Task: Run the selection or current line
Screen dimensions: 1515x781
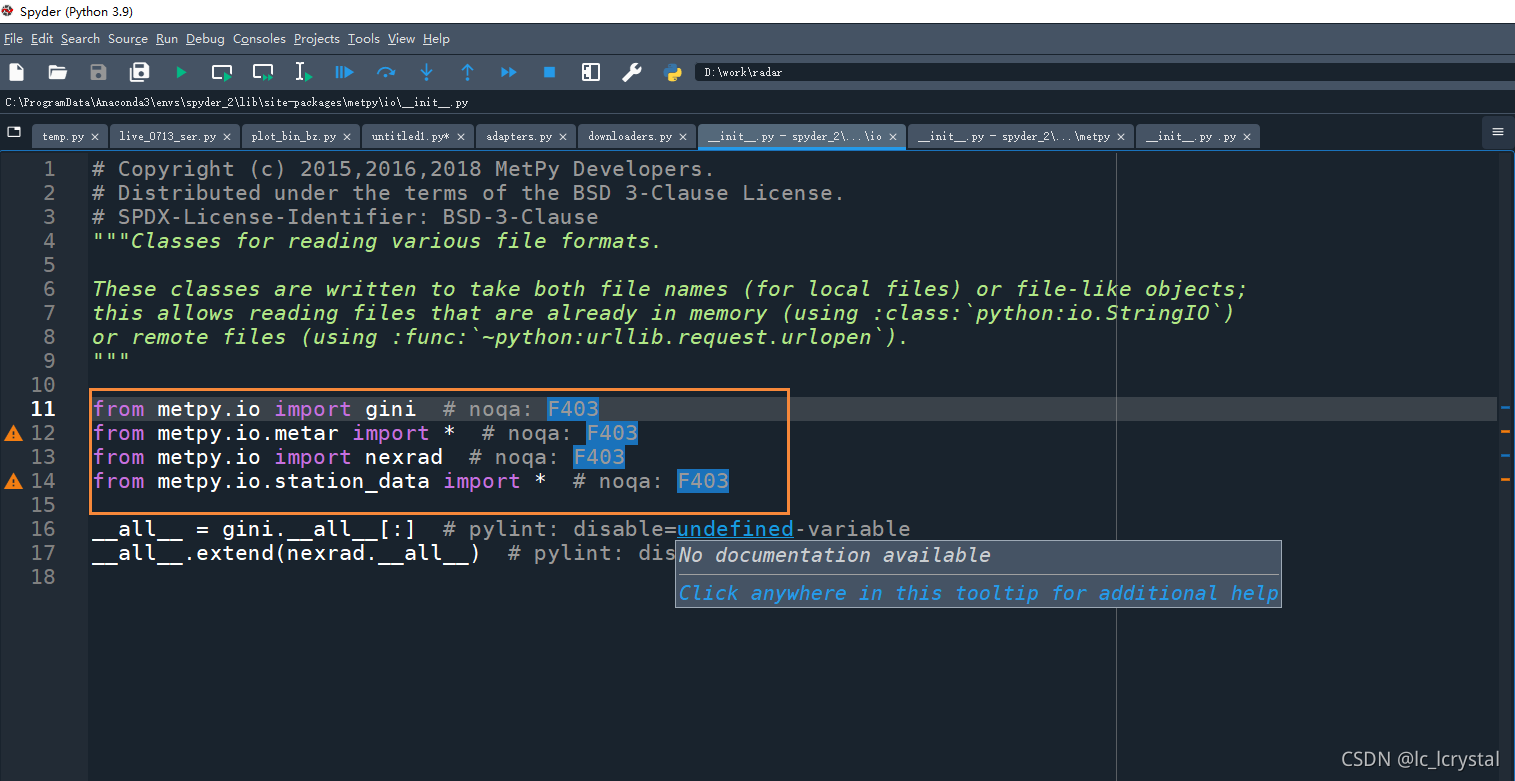Action: pos(303,72)
